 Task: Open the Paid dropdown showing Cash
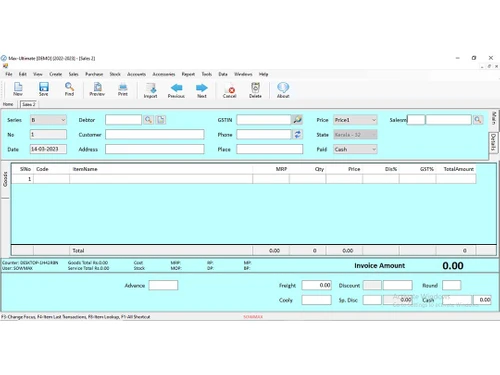[355, 149]
